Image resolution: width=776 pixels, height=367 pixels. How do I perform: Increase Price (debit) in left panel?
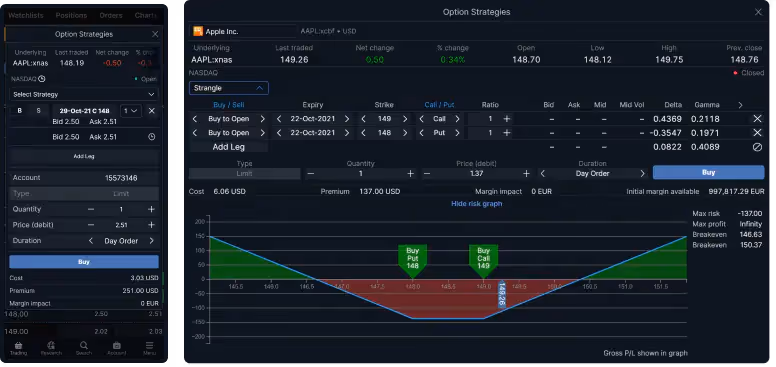point(151,225)
